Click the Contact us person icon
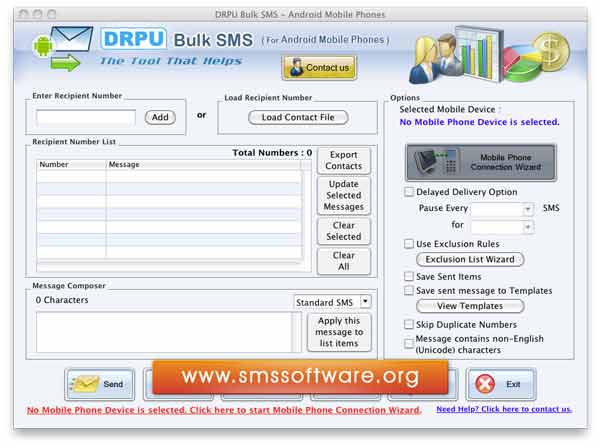The image size is (600, 448). tap(296, 67)
